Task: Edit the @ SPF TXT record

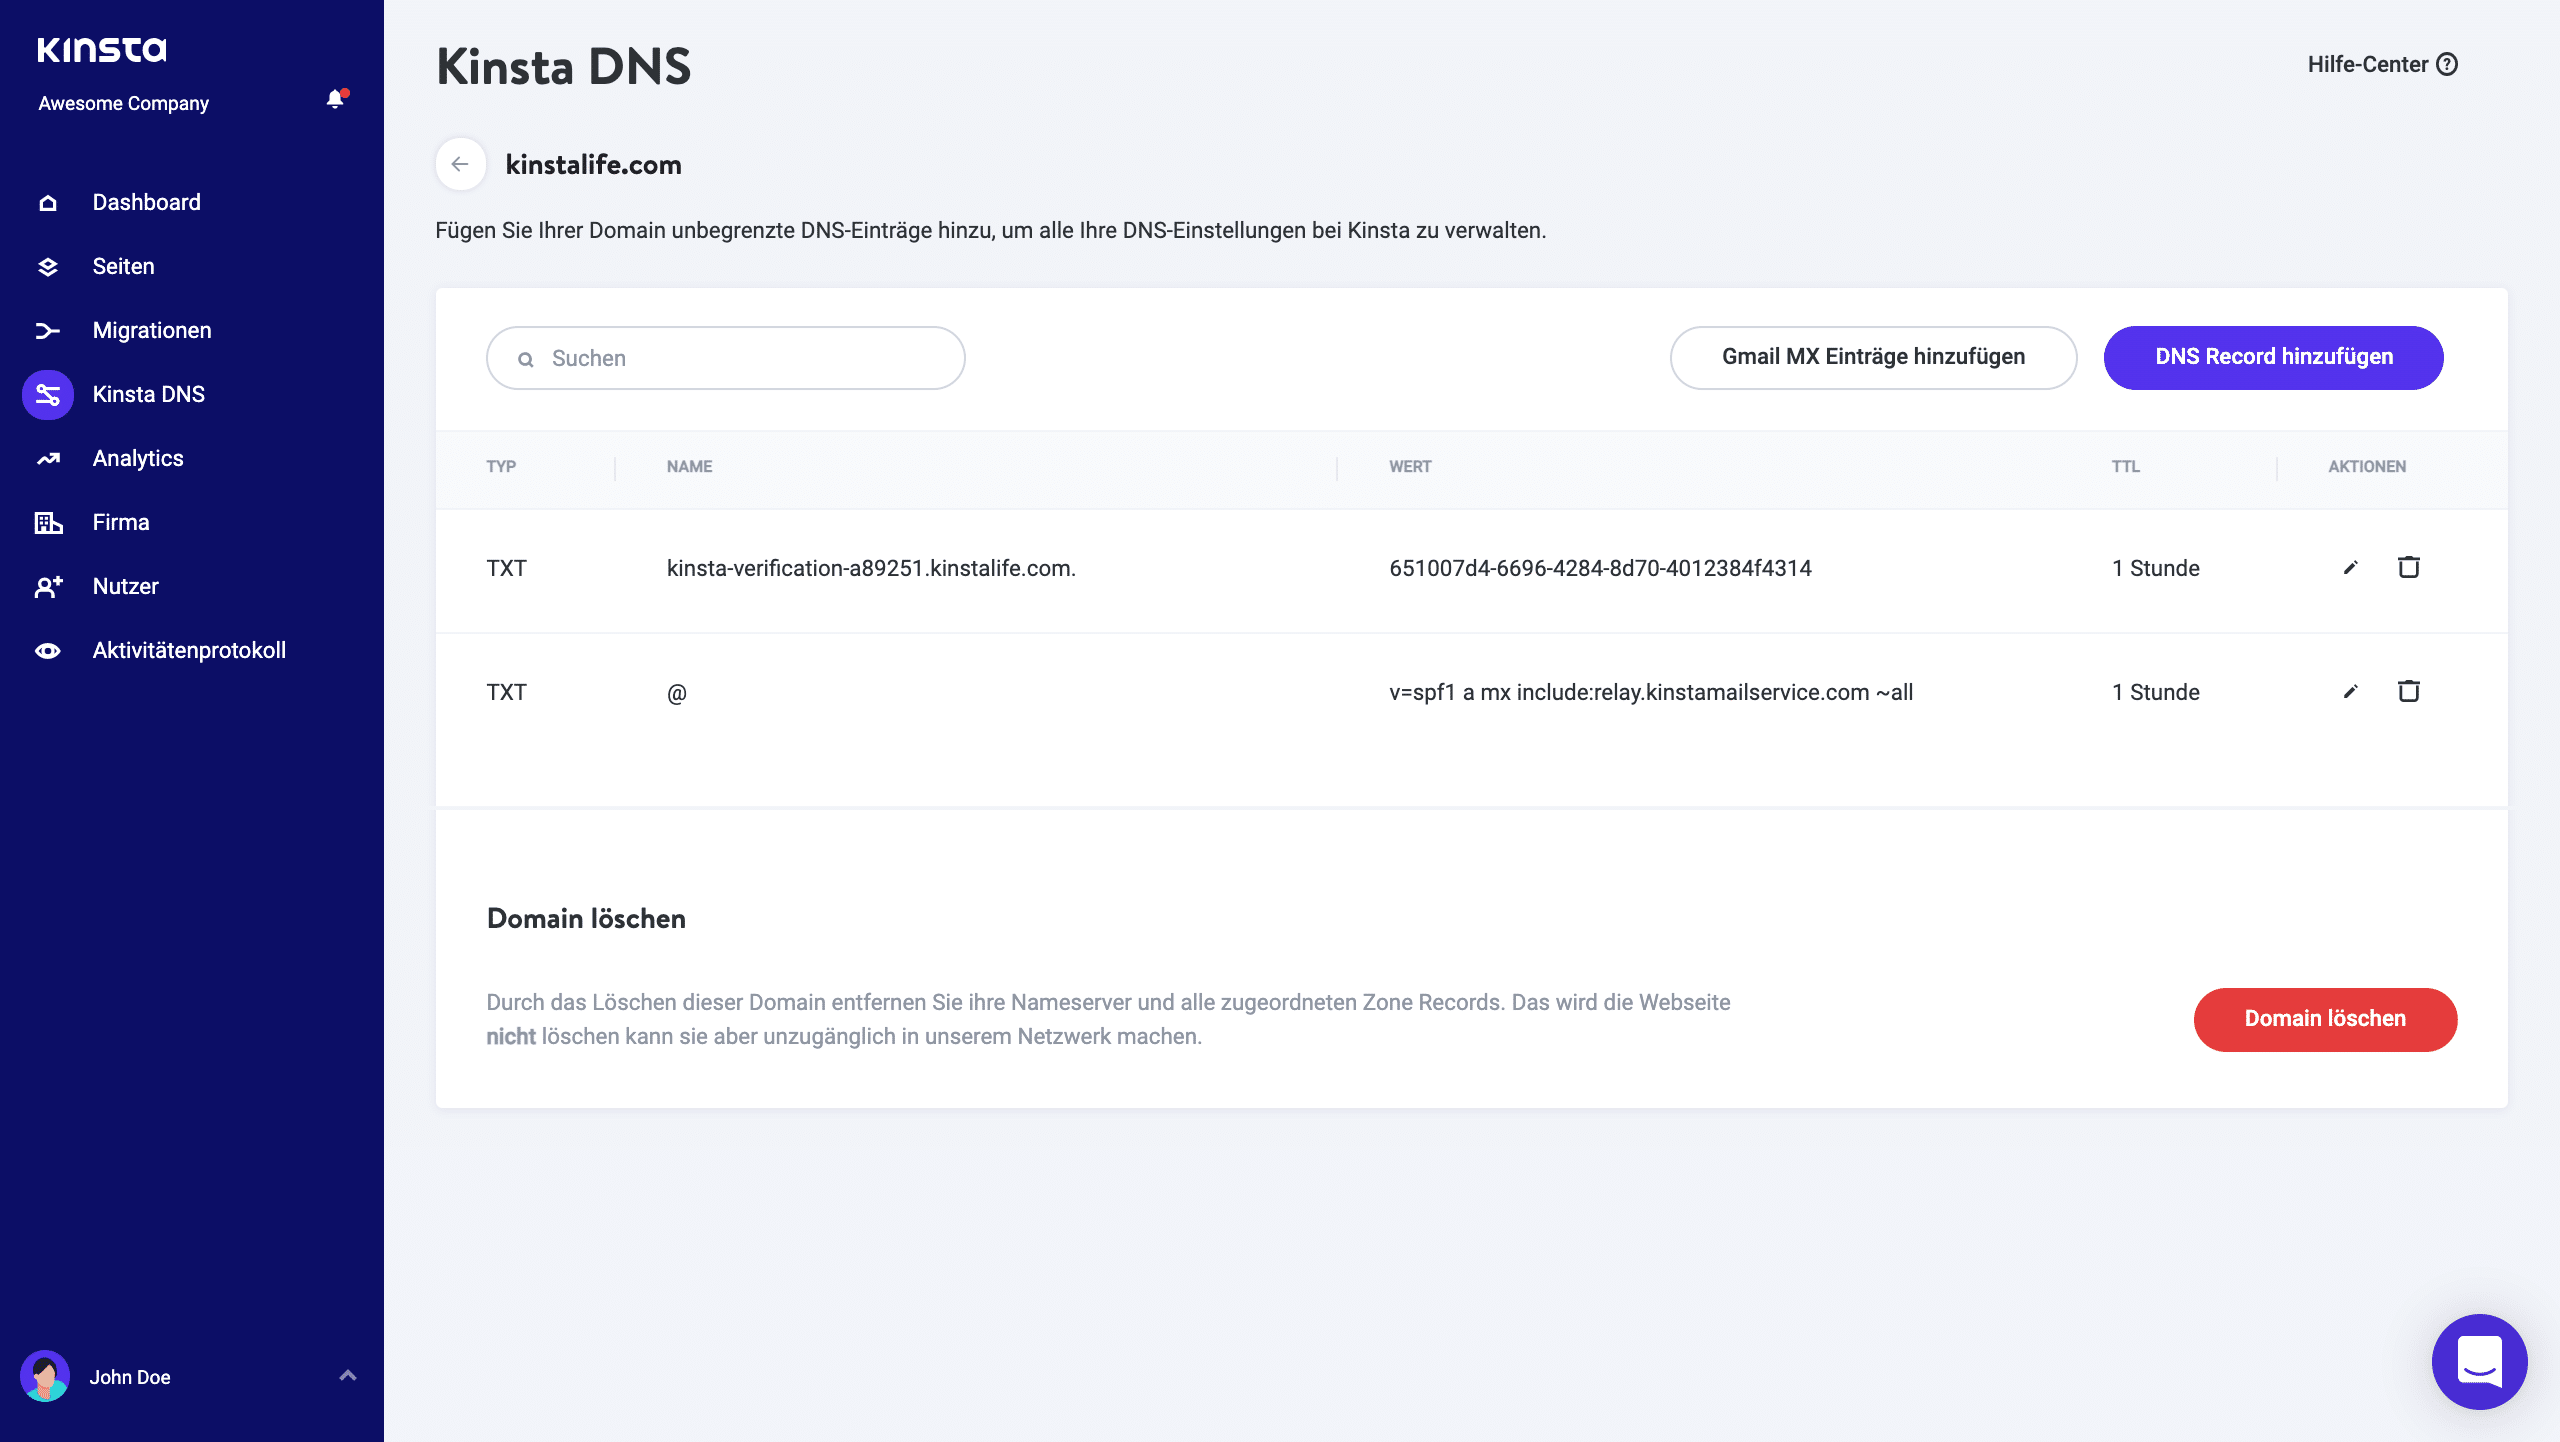Action: coord(2351,692)
